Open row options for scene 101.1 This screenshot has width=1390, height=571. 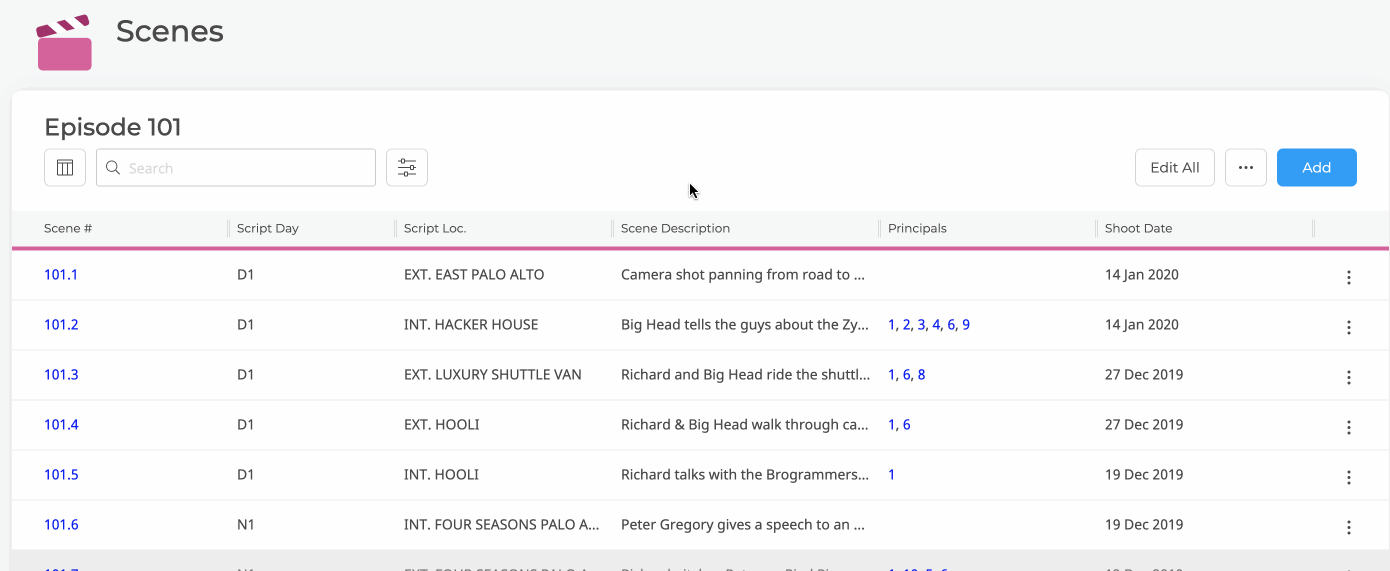click(1349, 277)
